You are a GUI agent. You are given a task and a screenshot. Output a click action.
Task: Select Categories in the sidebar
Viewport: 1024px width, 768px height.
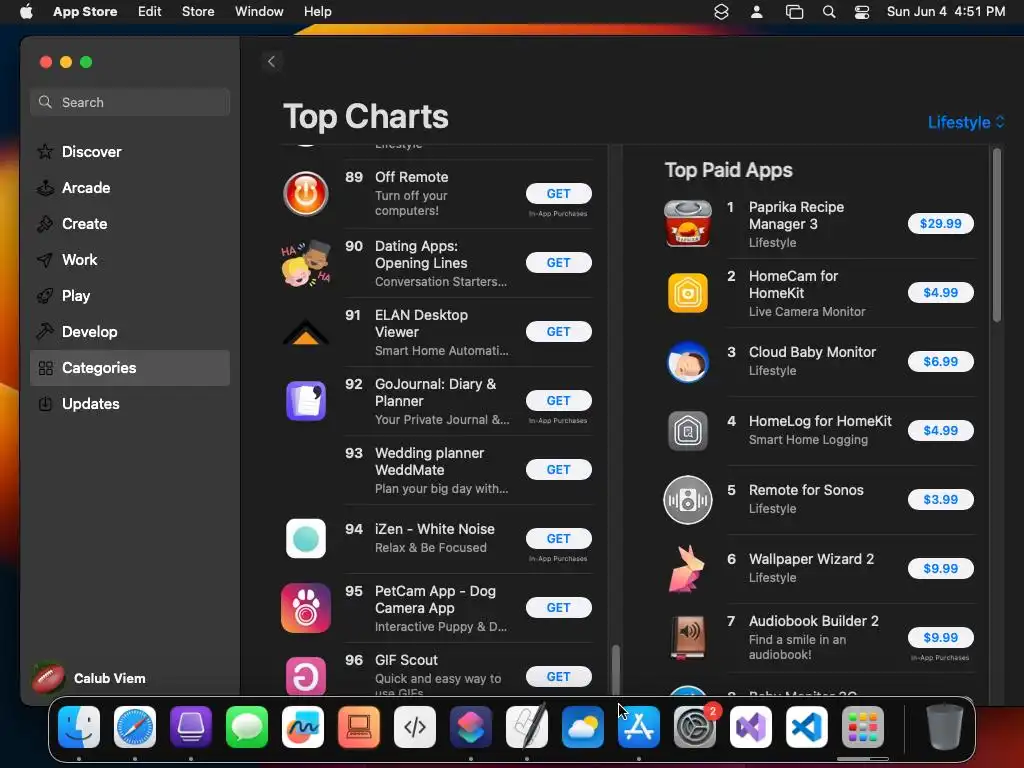130,368
